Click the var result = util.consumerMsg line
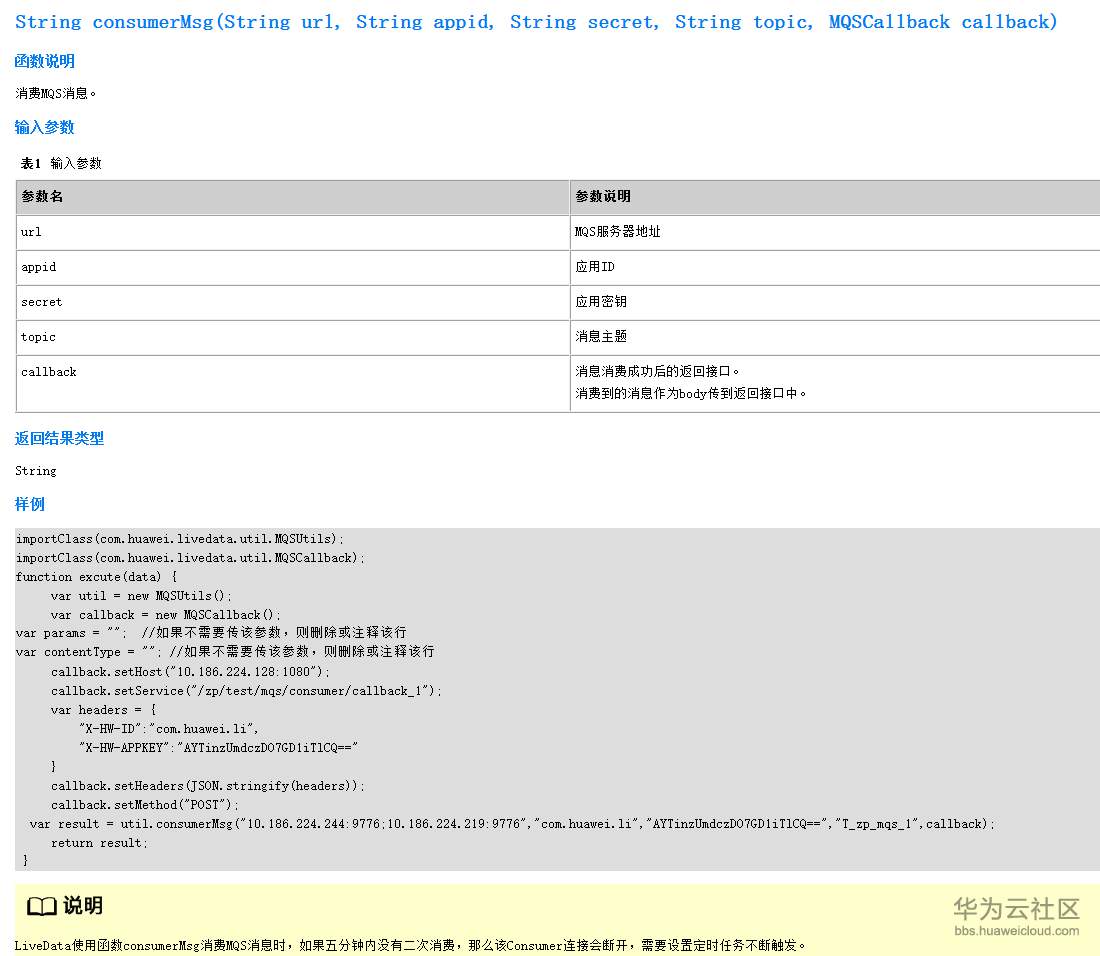Image resolution: width=1100 pixels, height=956 pixels. pos(512,824)
